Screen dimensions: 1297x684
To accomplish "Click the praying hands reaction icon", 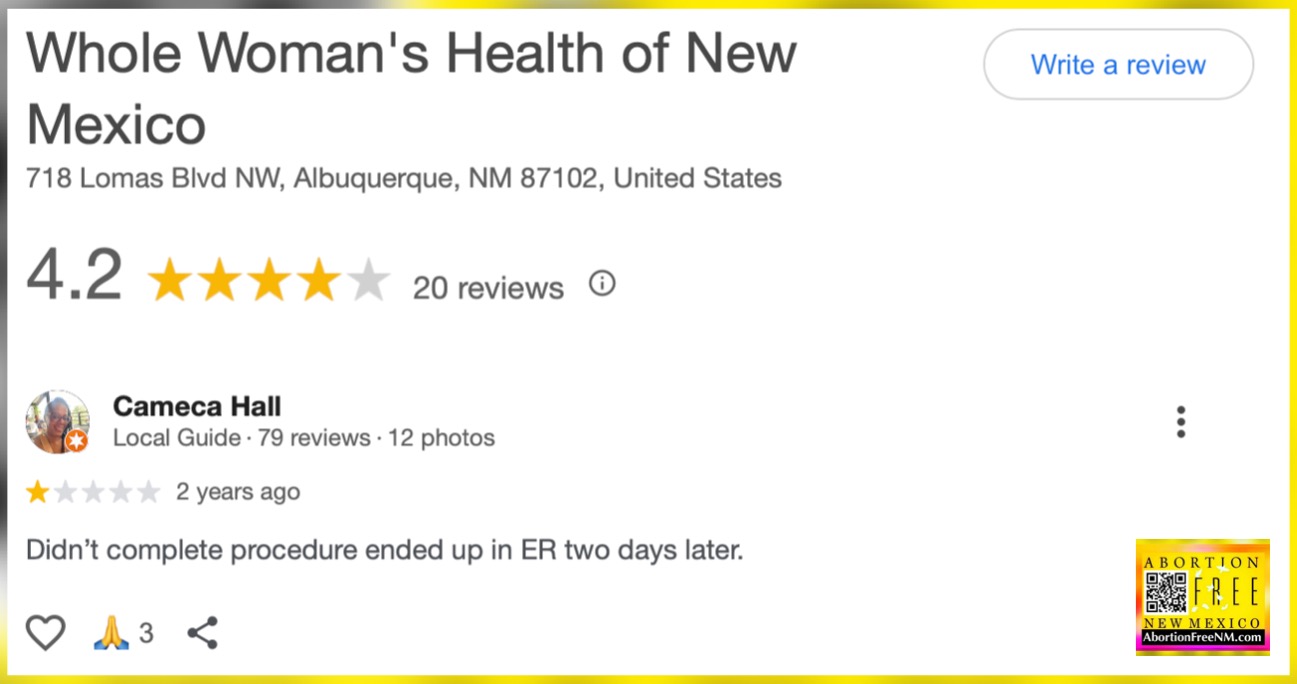I will pyautogui.click(x=111, y=633).
